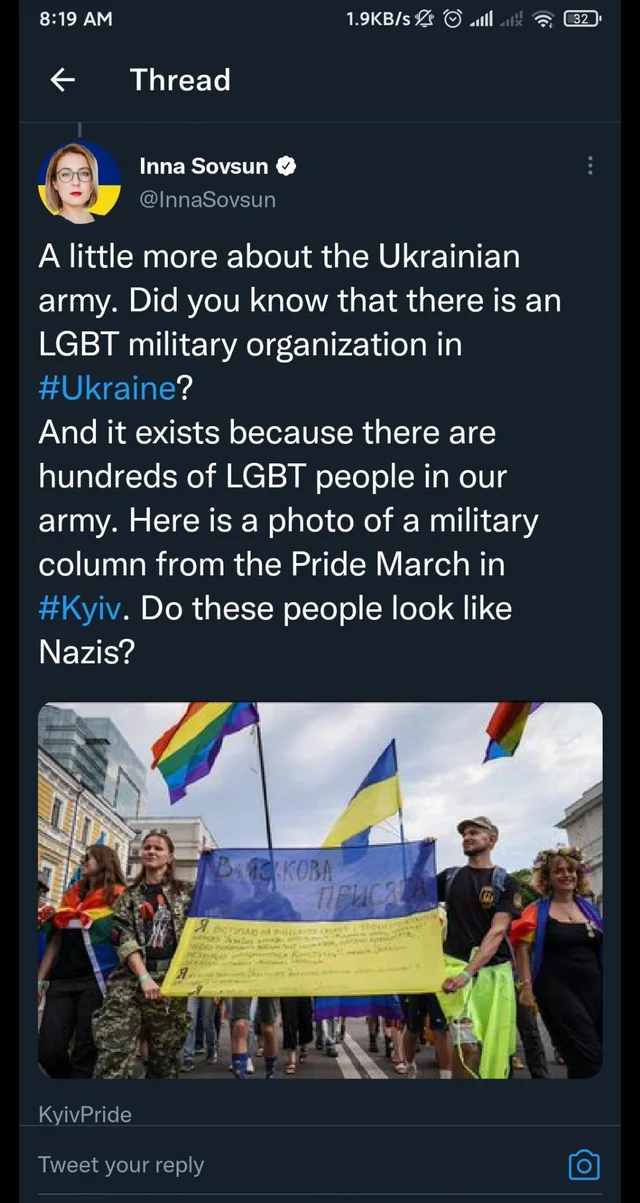Tap the KyivPride photo credit label

[85, 1114]
